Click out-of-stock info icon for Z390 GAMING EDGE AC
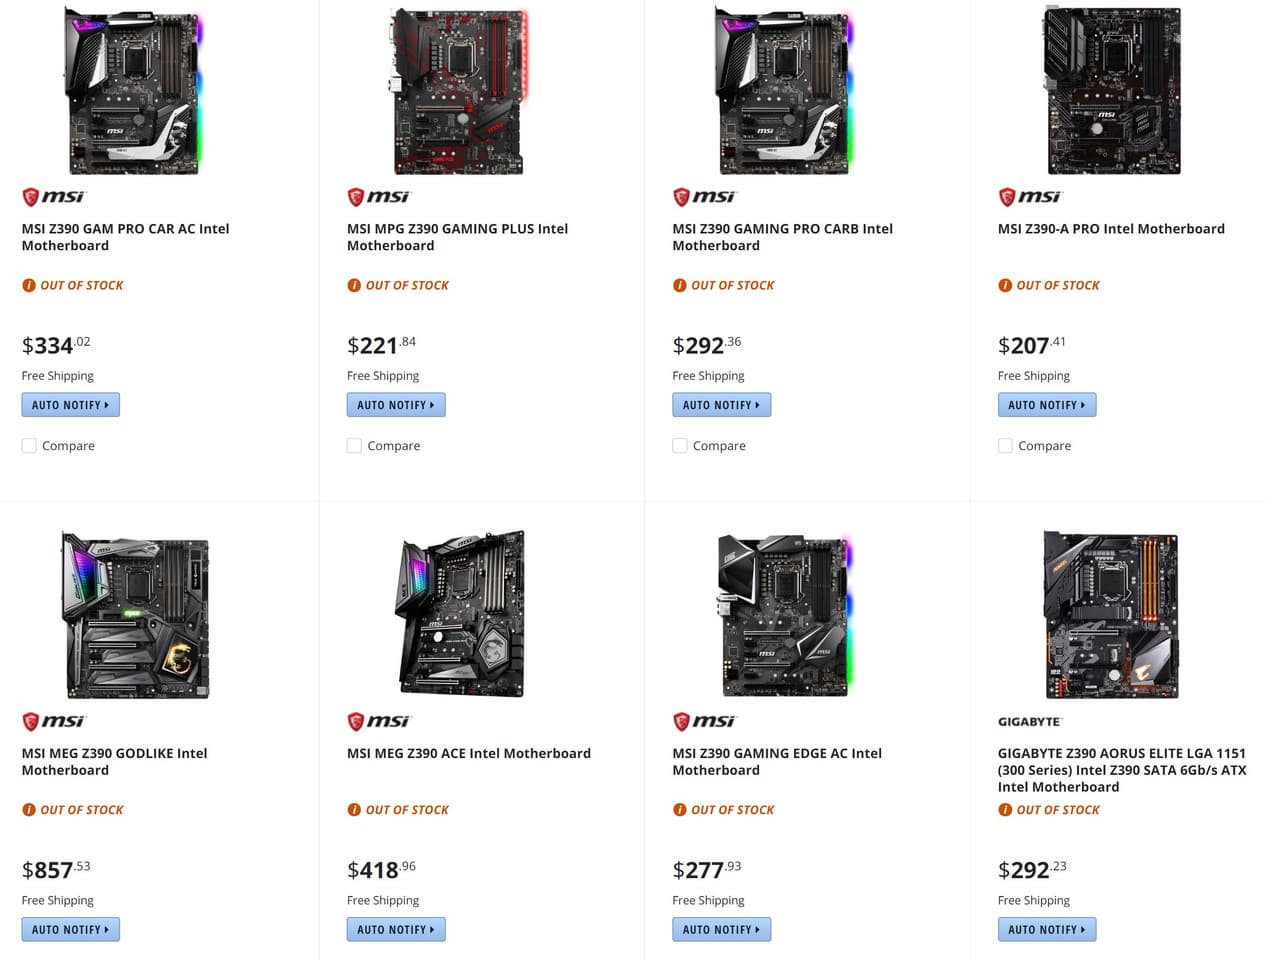The width and height of the screenshot is (1265, 960). click(x=680, y=810)
